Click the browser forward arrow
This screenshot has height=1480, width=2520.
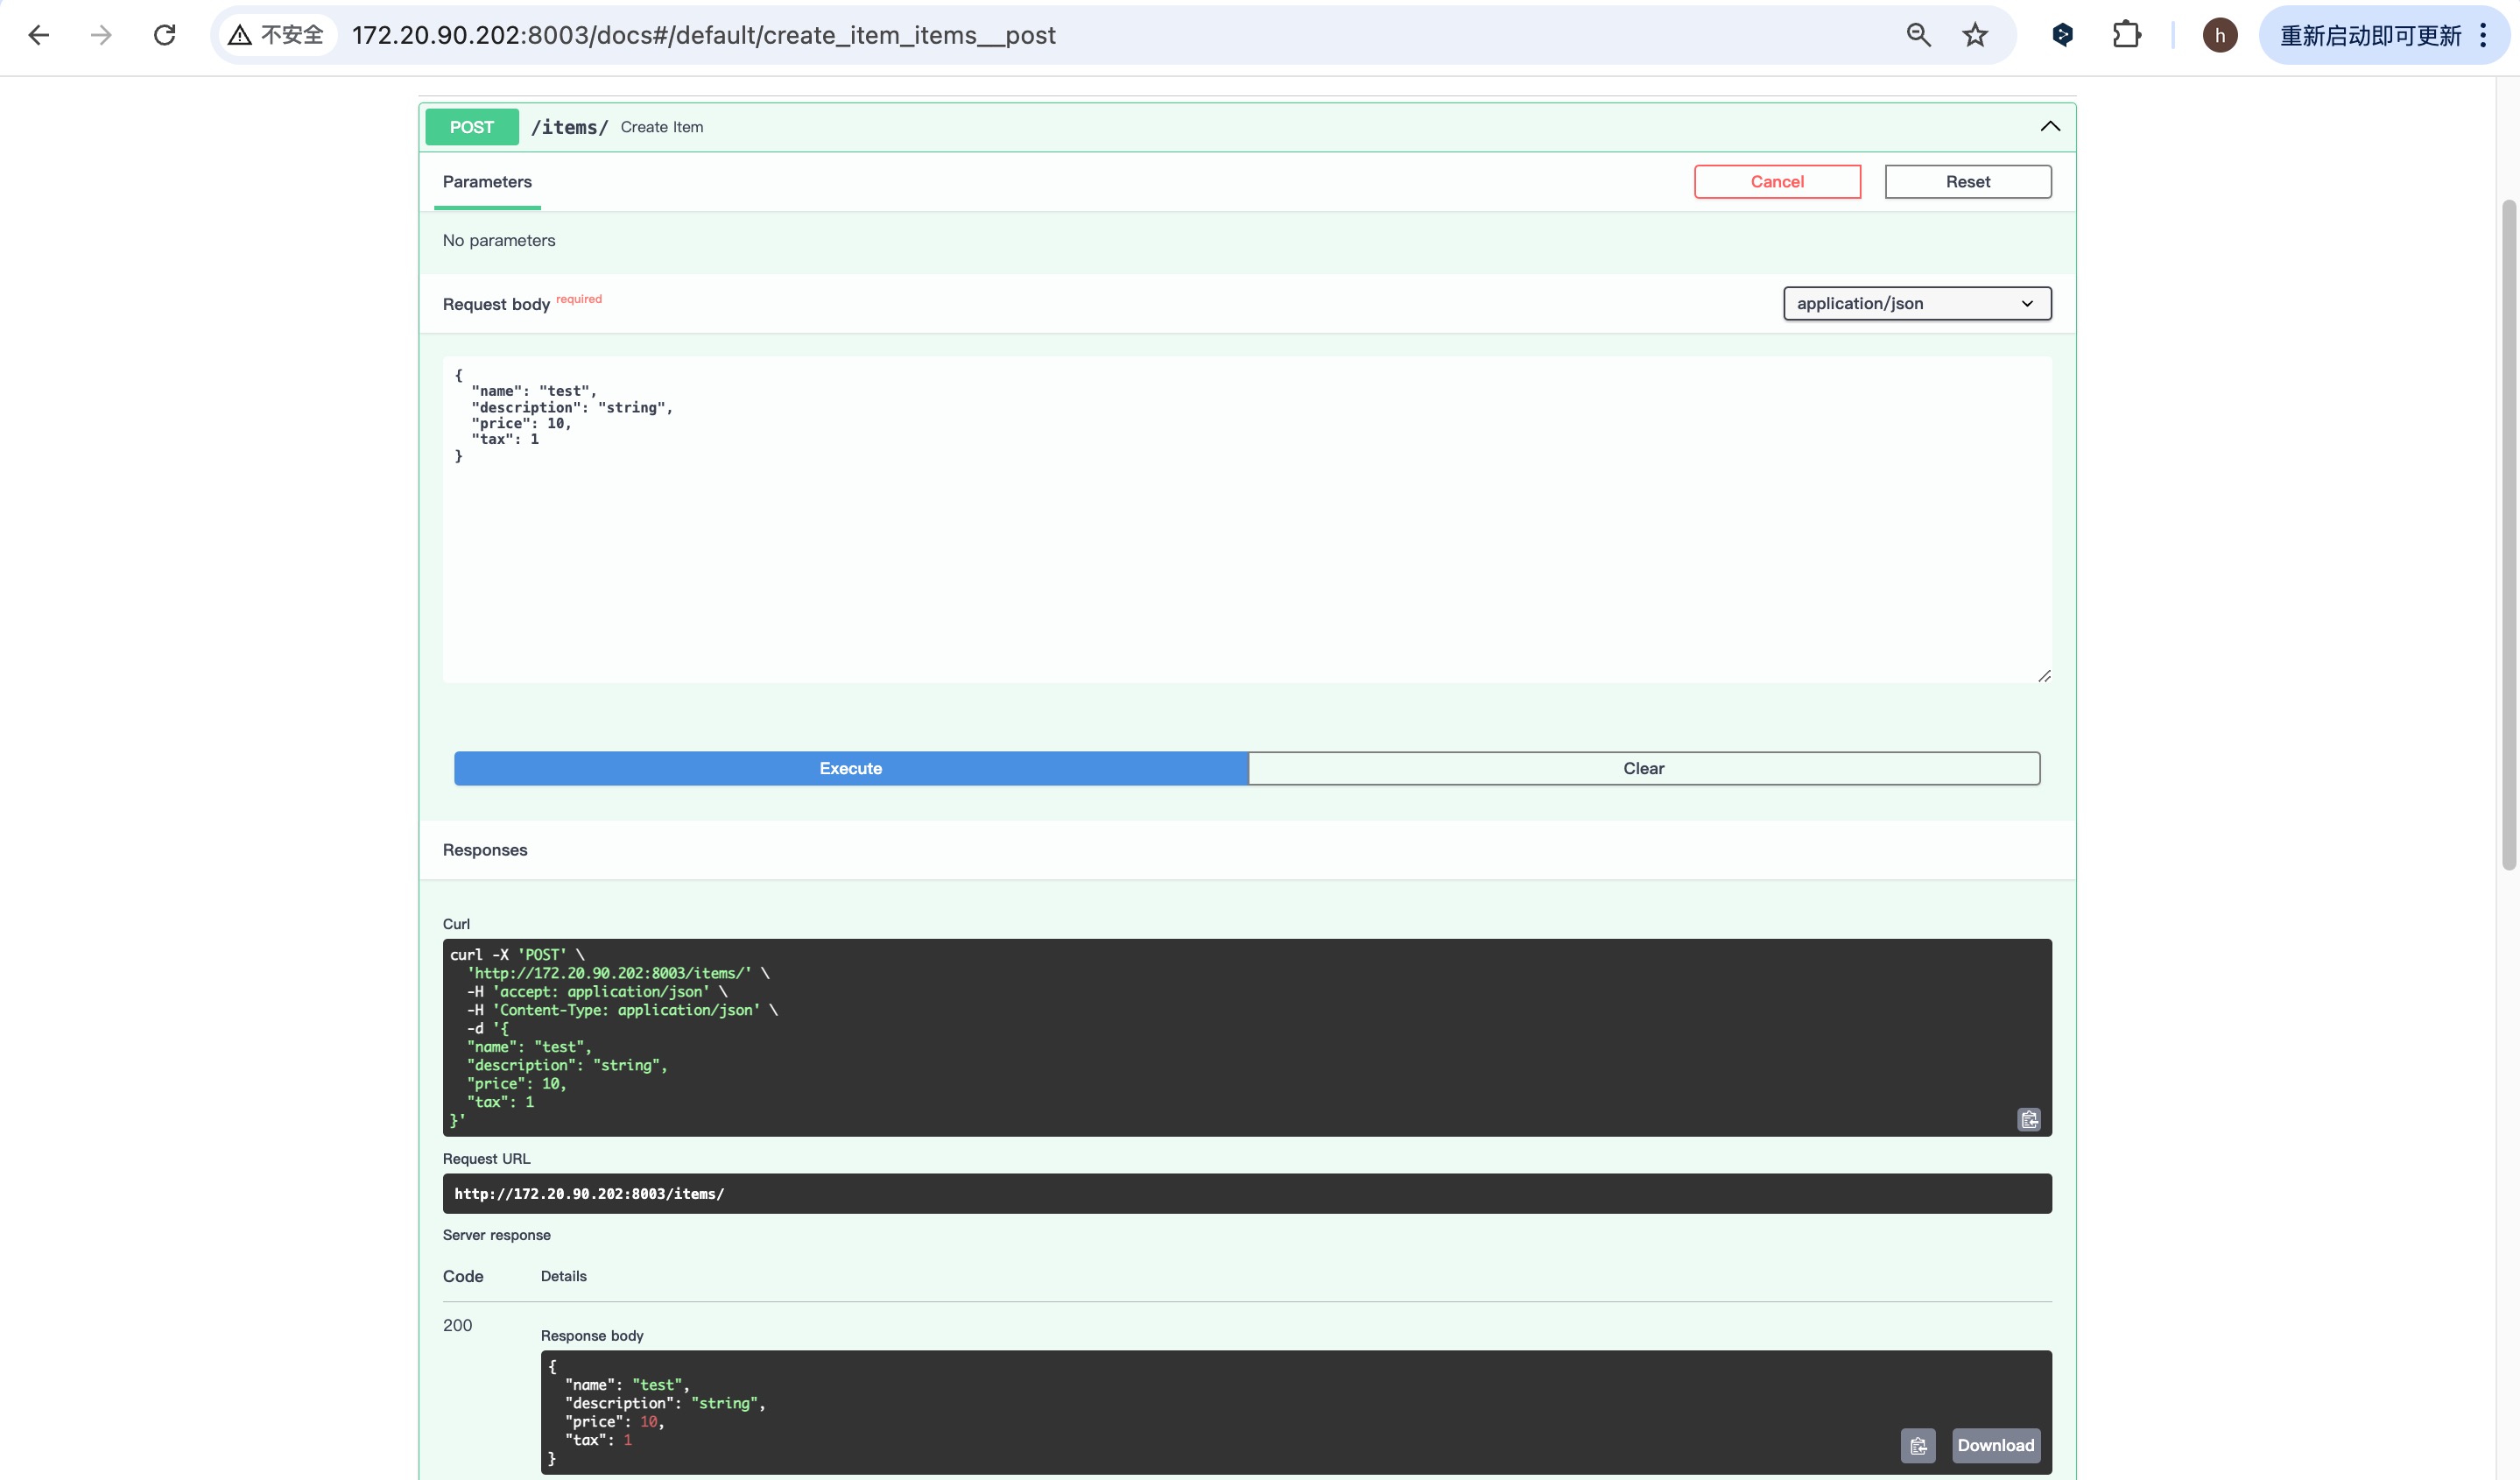(x=101, y=36)
